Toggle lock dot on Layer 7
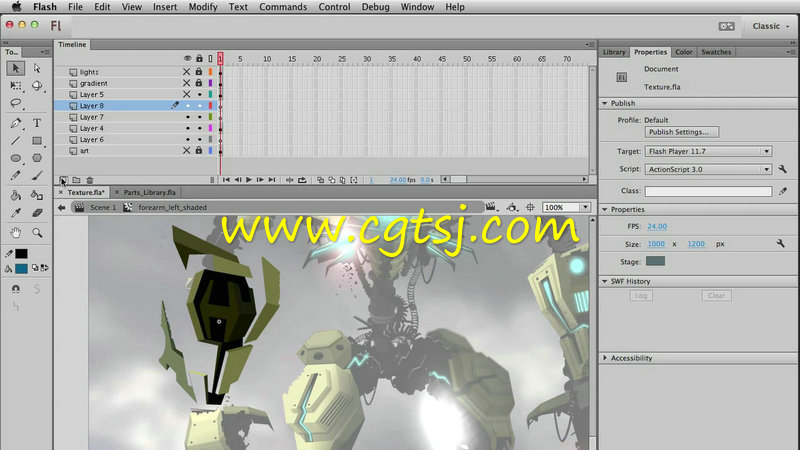The image size is (800, 450). coord(199,117)
